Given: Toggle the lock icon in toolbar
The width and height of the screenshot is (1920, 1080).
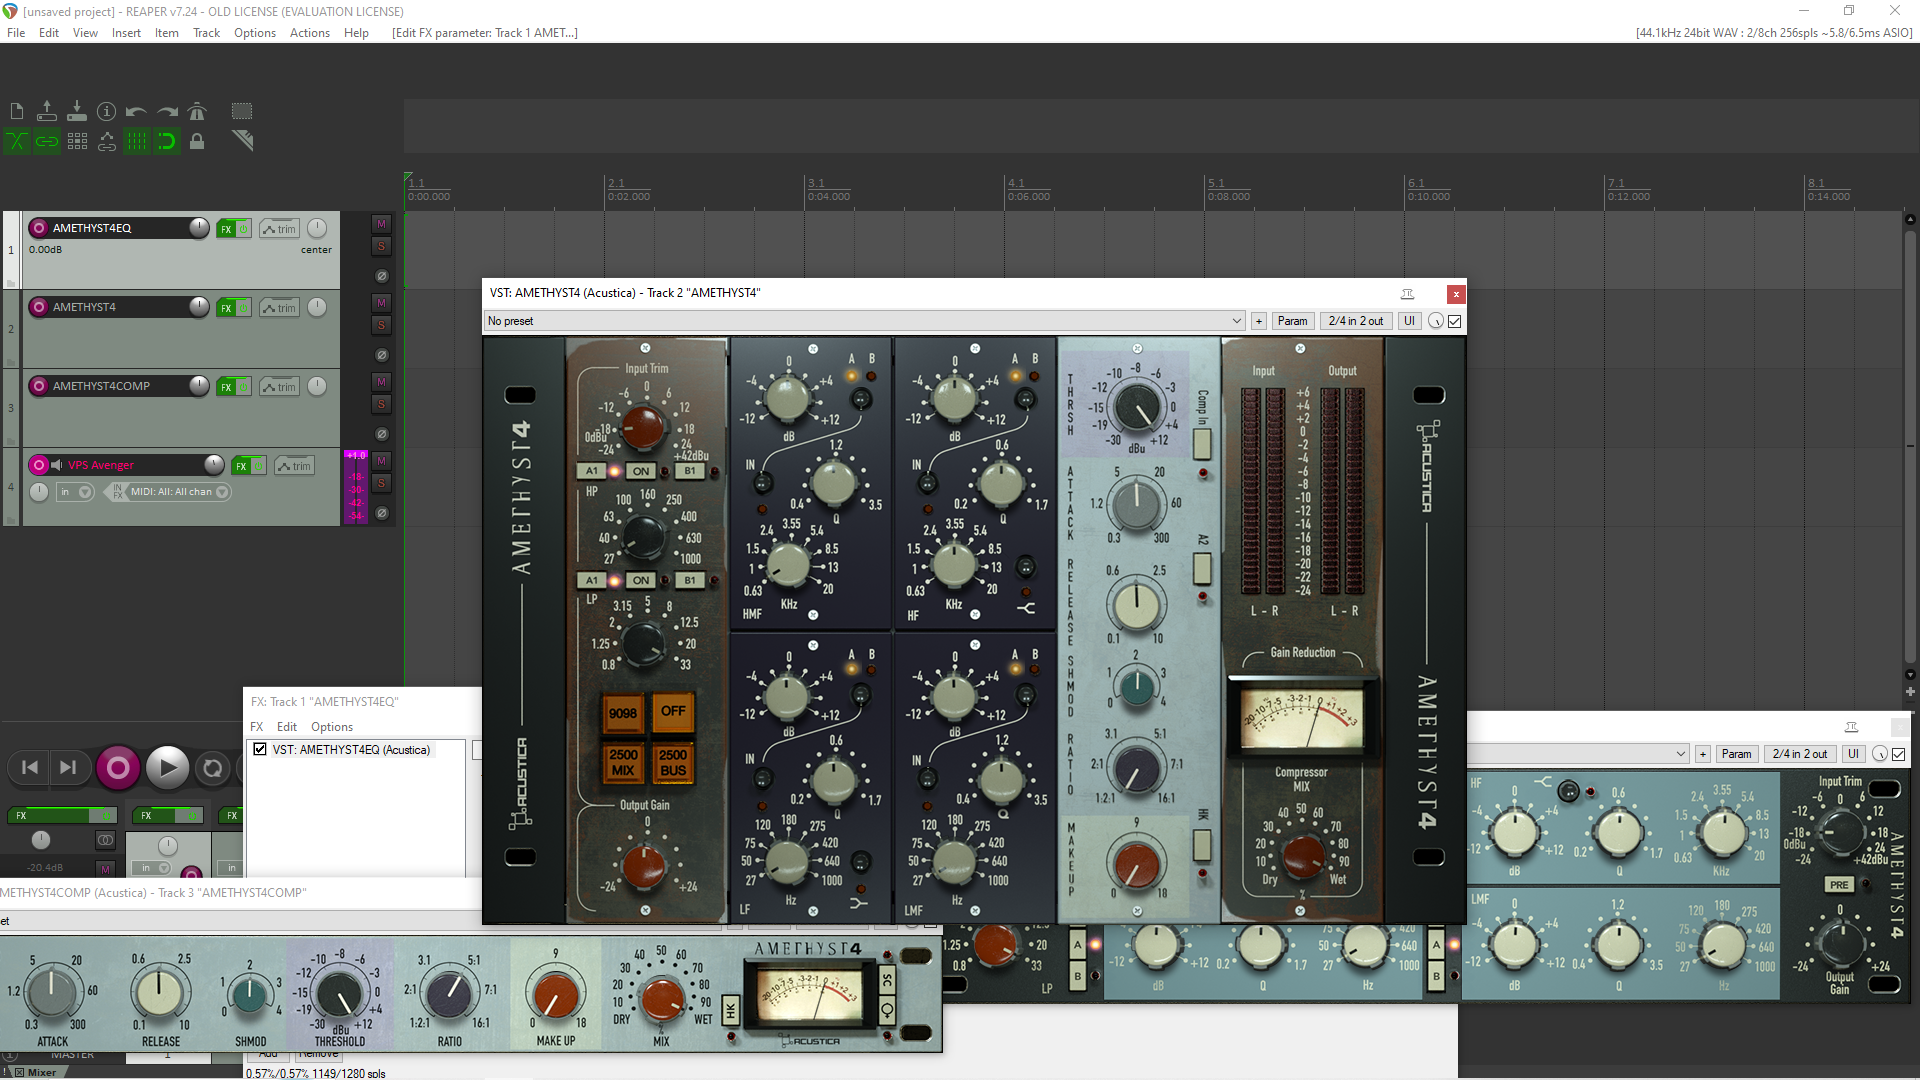Looking at the screenshot, I should [x=197, y=141].
